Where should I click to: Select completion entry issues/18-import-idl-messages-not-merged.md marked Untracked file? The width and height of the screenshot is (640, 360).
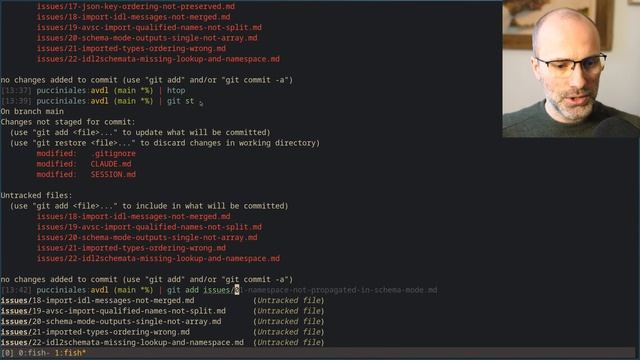162,300
